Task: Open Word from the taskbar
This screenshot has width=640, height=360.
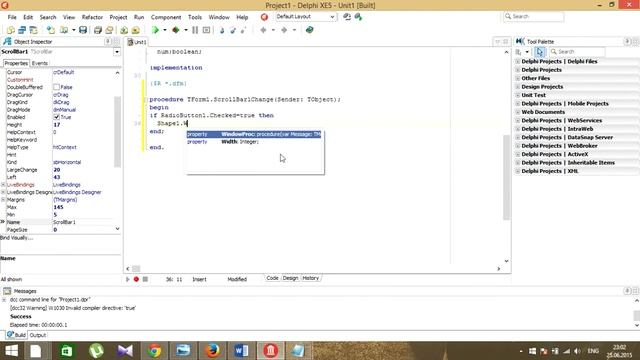Action: click(x=241, y=350)
